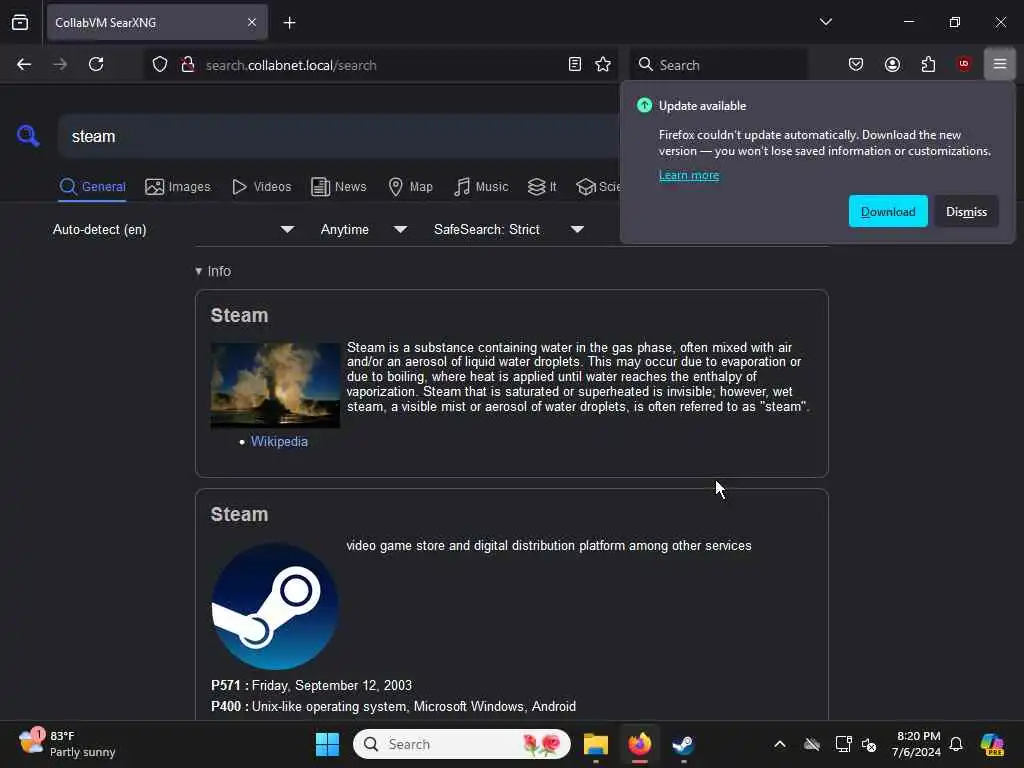Click the P571 release date line

pyautogui.click(x=312, y=685)
